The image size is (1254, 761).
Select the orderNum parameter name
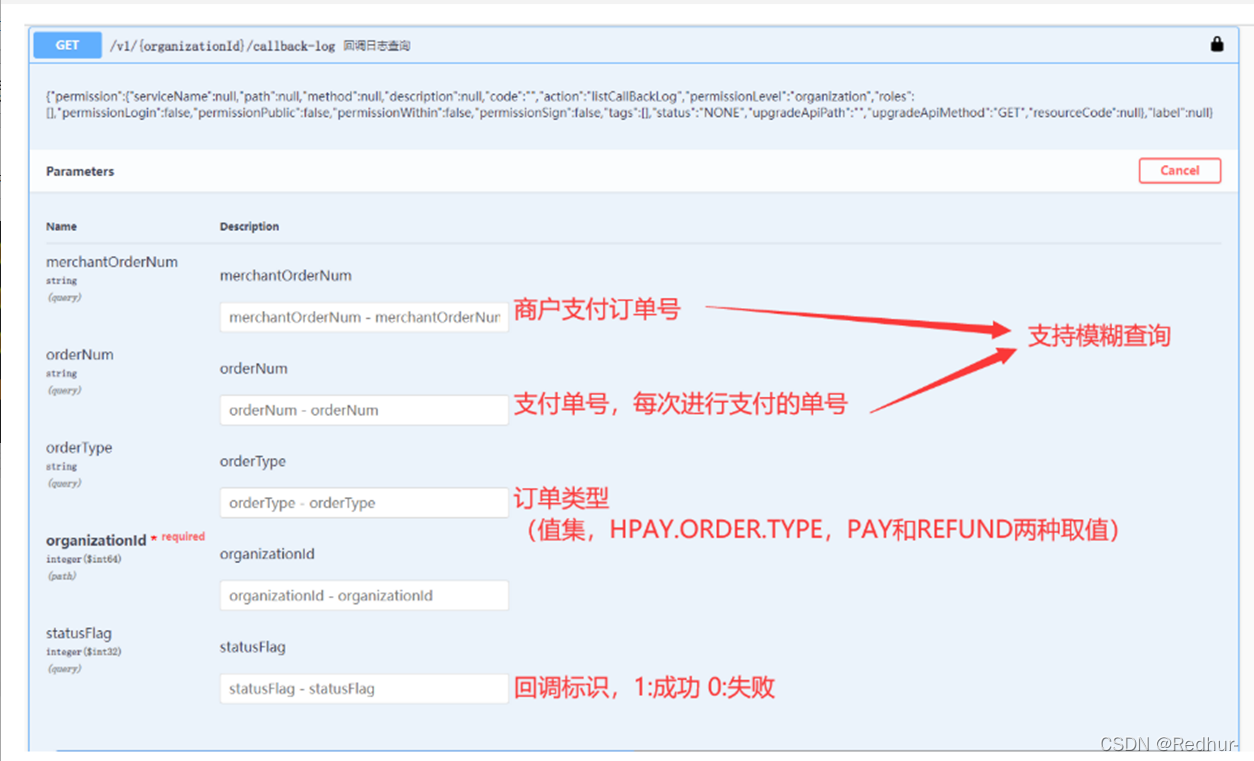click(80, 355)
